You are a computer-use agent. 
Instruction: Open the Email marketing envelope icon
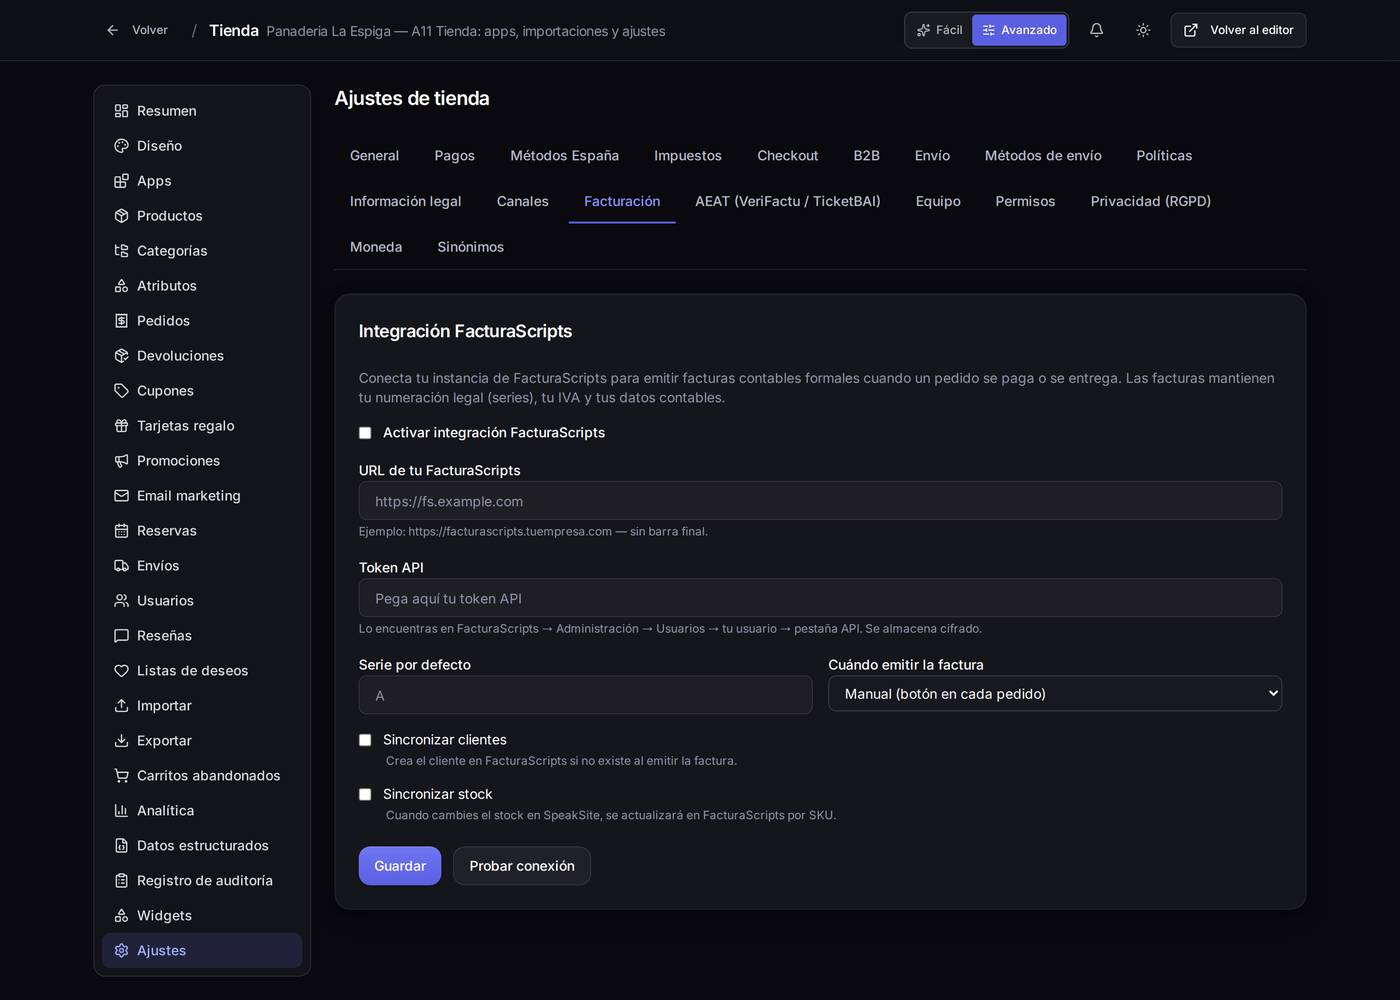121,496
